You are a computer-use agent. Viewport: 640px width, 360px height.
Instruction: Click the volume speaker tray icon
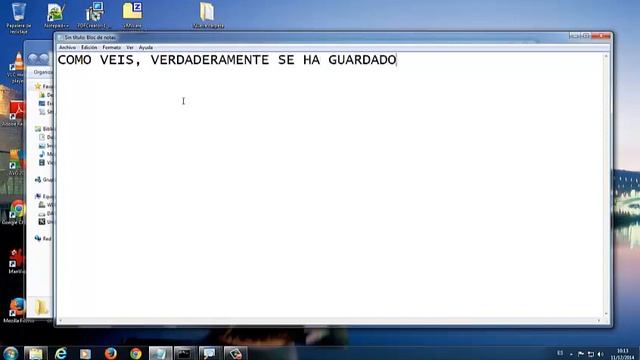(600, 354)
